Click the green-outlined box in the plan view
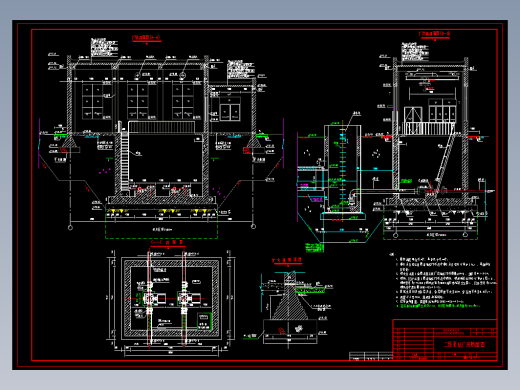 pos(204,321)
